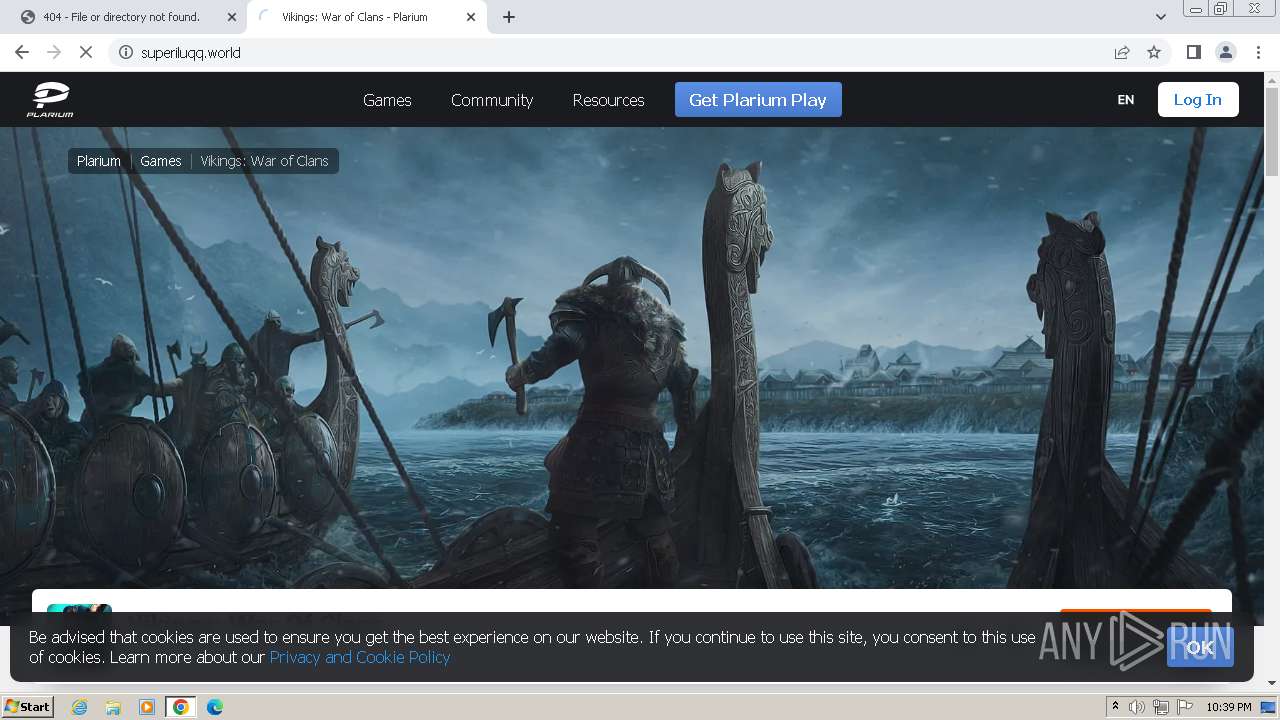Click the Get Plarium Play button

[758, 100]
